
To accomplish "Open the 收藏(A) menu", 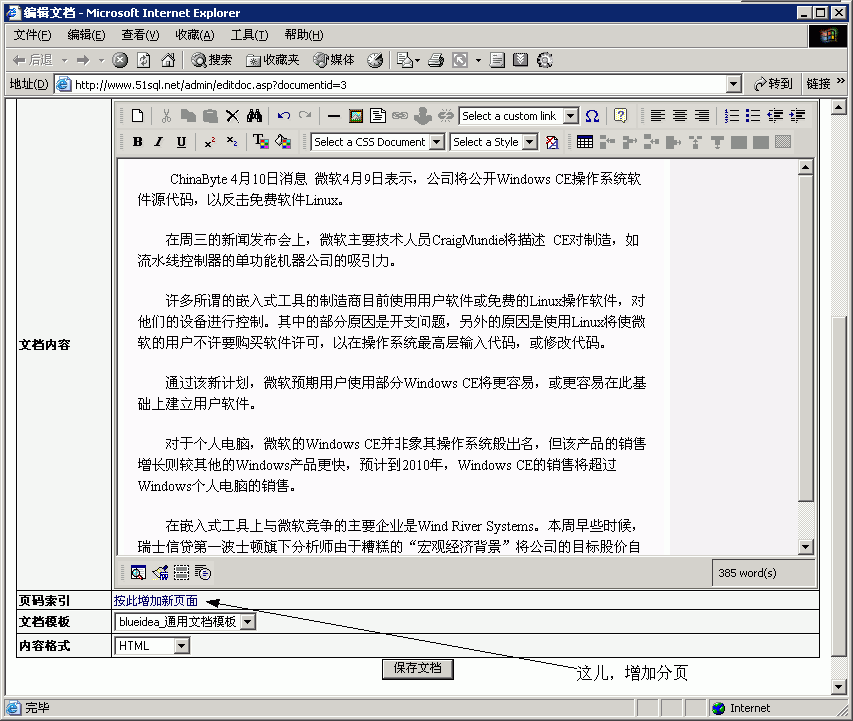I will point(194,35).
